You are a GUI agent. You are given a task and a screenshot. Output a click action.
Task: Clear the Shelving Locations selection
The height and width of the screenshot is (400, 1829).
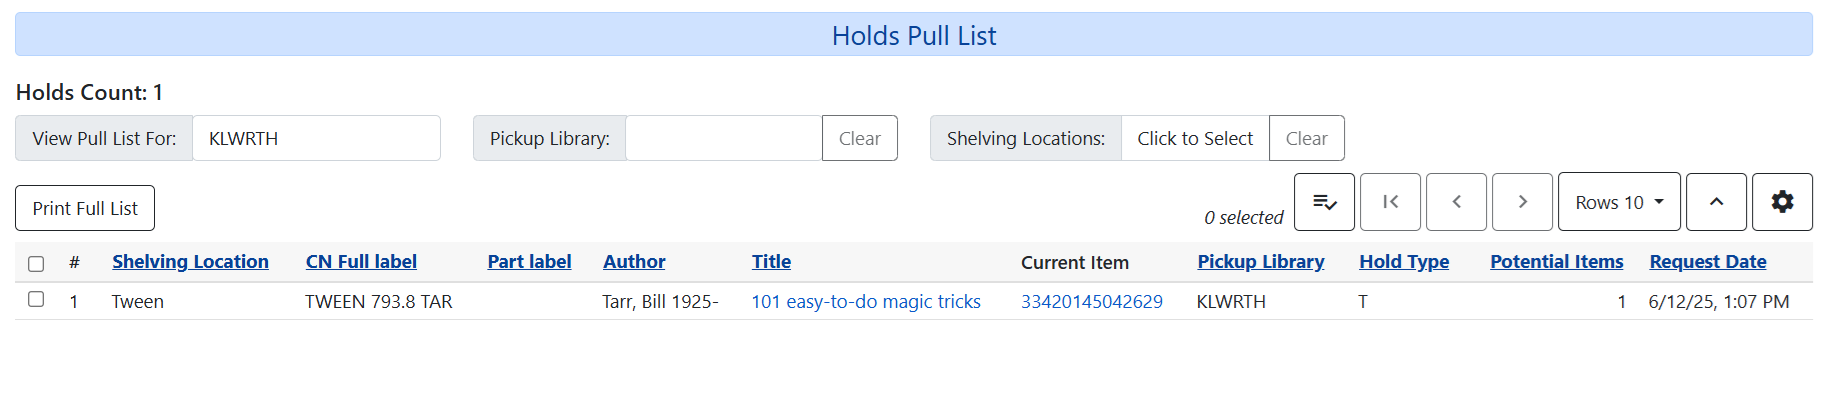click(1306, 138)
